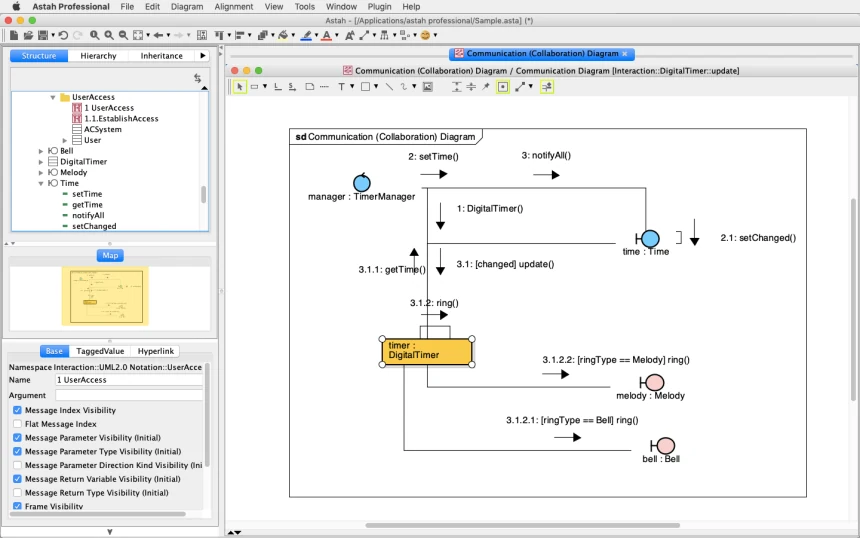Toggle Message Parameter Visibility (Initial)

point(18,438)
